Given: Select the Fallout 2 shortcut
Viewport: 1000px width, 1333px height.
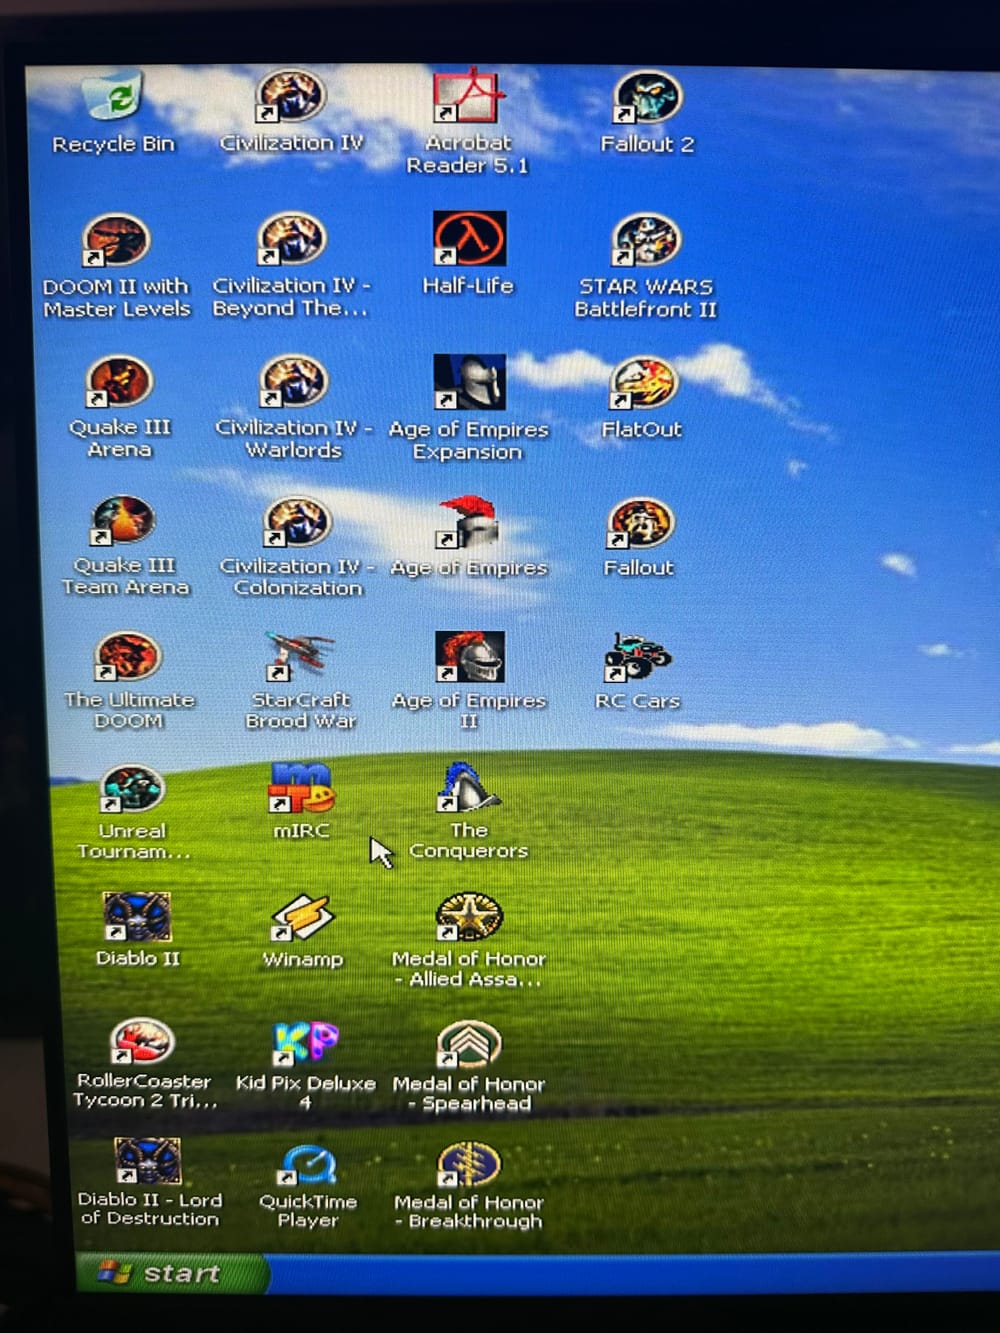Looking at the screenshot, I should (647, 98).
